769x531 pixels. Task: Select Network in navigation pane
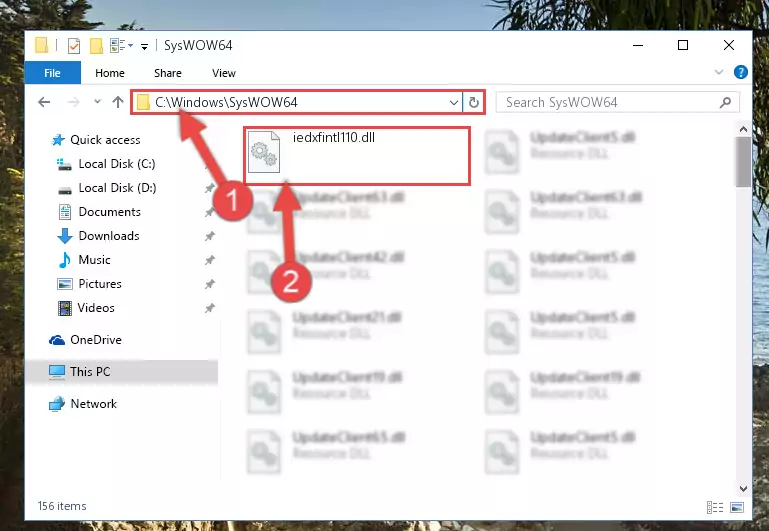(x=94, y=404)
